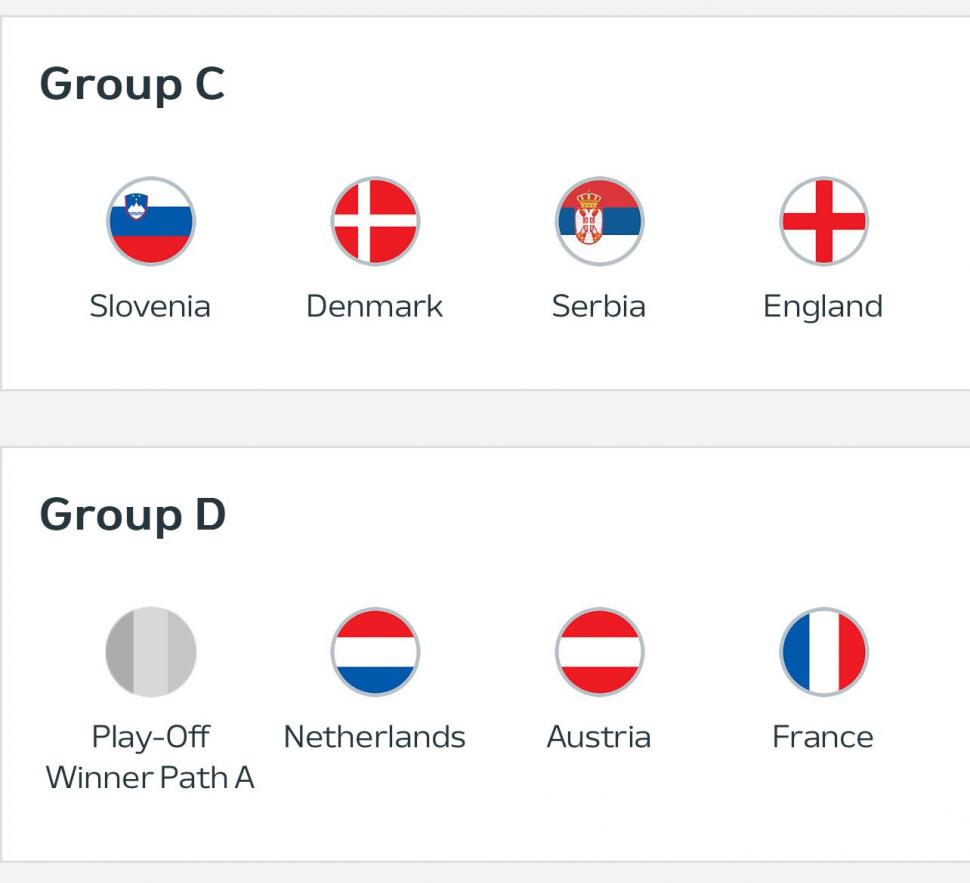Select the Netherlands flag icon
970x883 pixels.
375,651
